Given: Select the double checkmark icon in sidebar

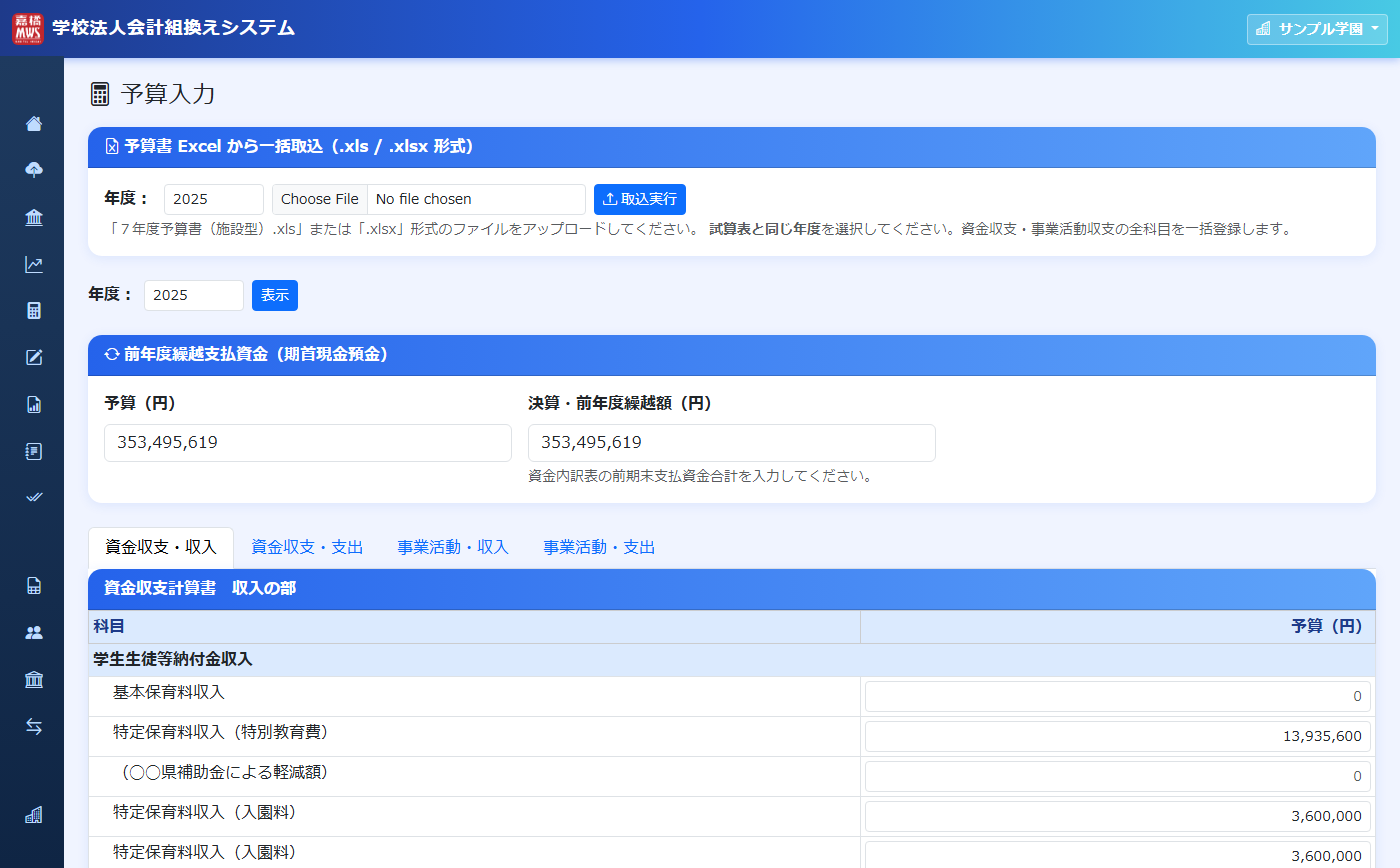Looking at the screenshot, I should pos(34,497).
